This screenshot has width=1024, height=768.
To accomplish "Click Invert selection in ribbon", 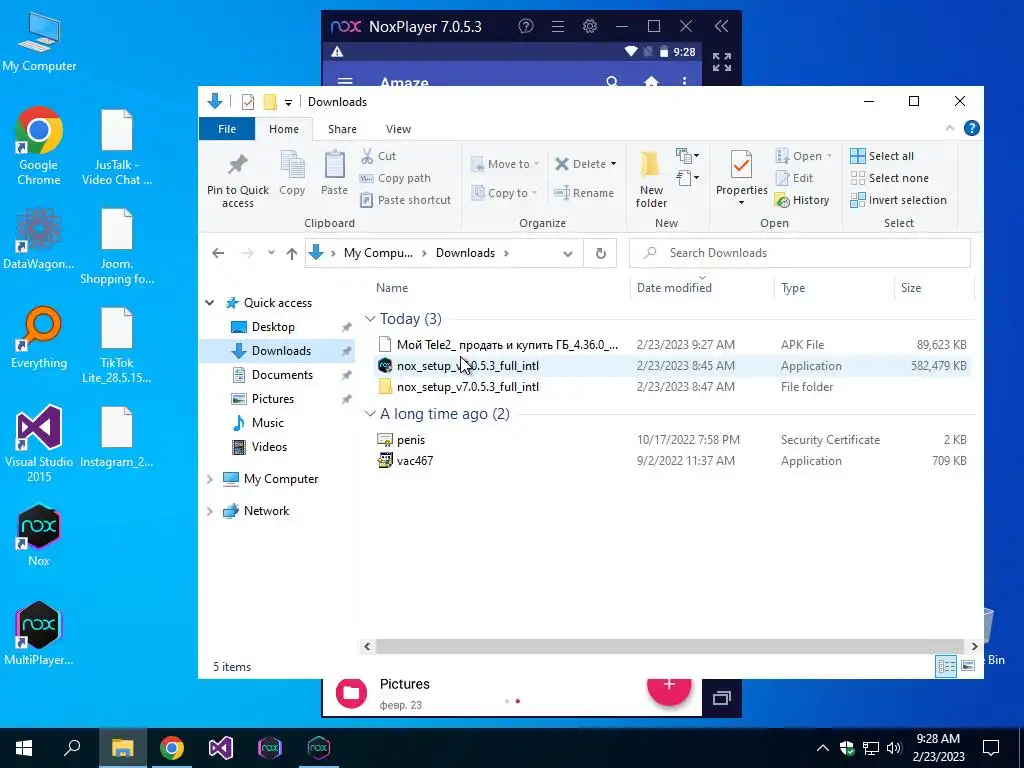I will (899, 200).
